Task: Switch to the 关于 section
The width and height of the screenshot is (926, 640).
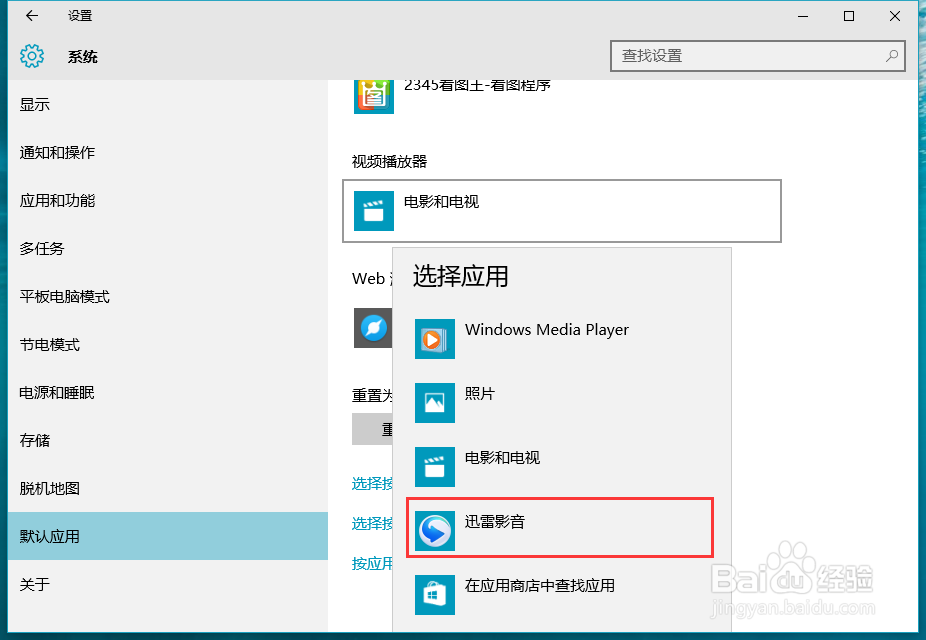Action: [x=35, y=584]
